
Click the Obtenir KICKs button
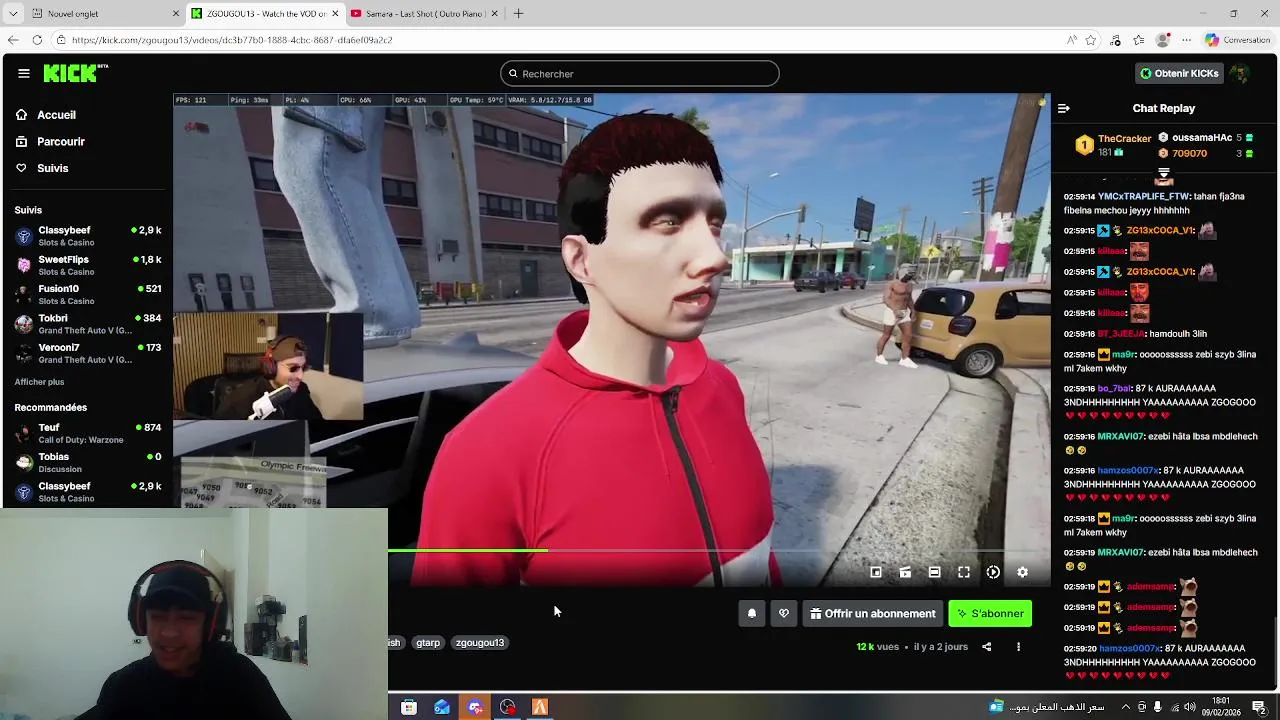(1179, 73)
